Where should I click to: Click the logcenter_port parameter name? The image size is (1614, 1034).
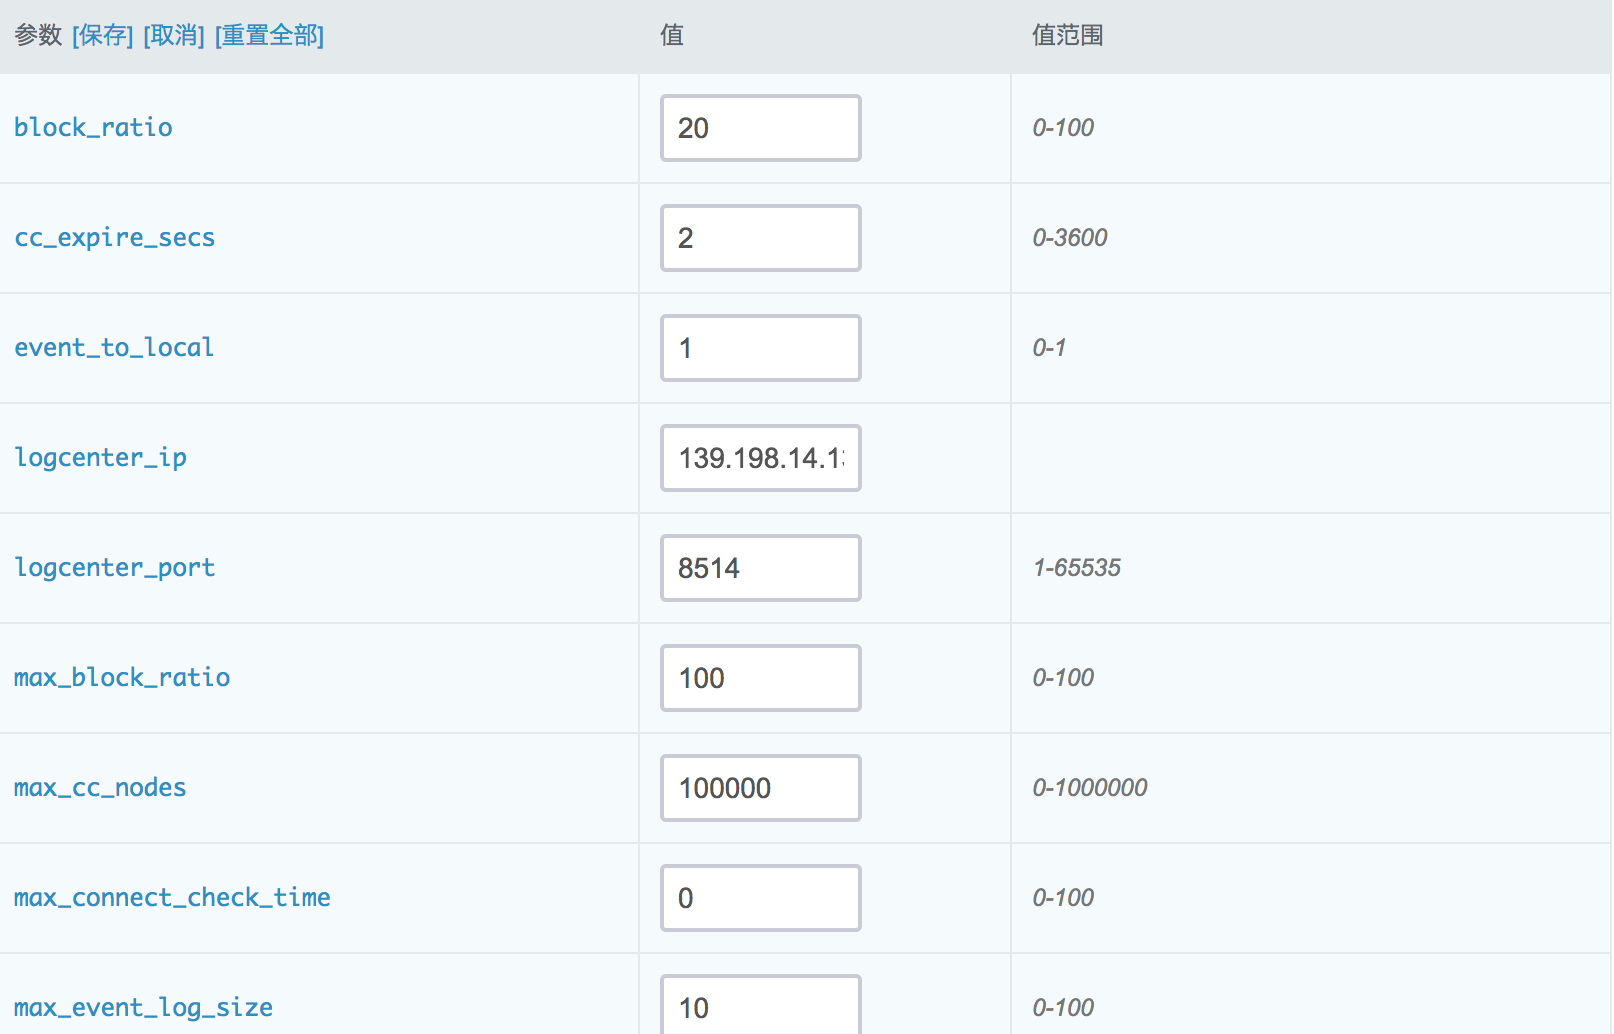(114, 568)
